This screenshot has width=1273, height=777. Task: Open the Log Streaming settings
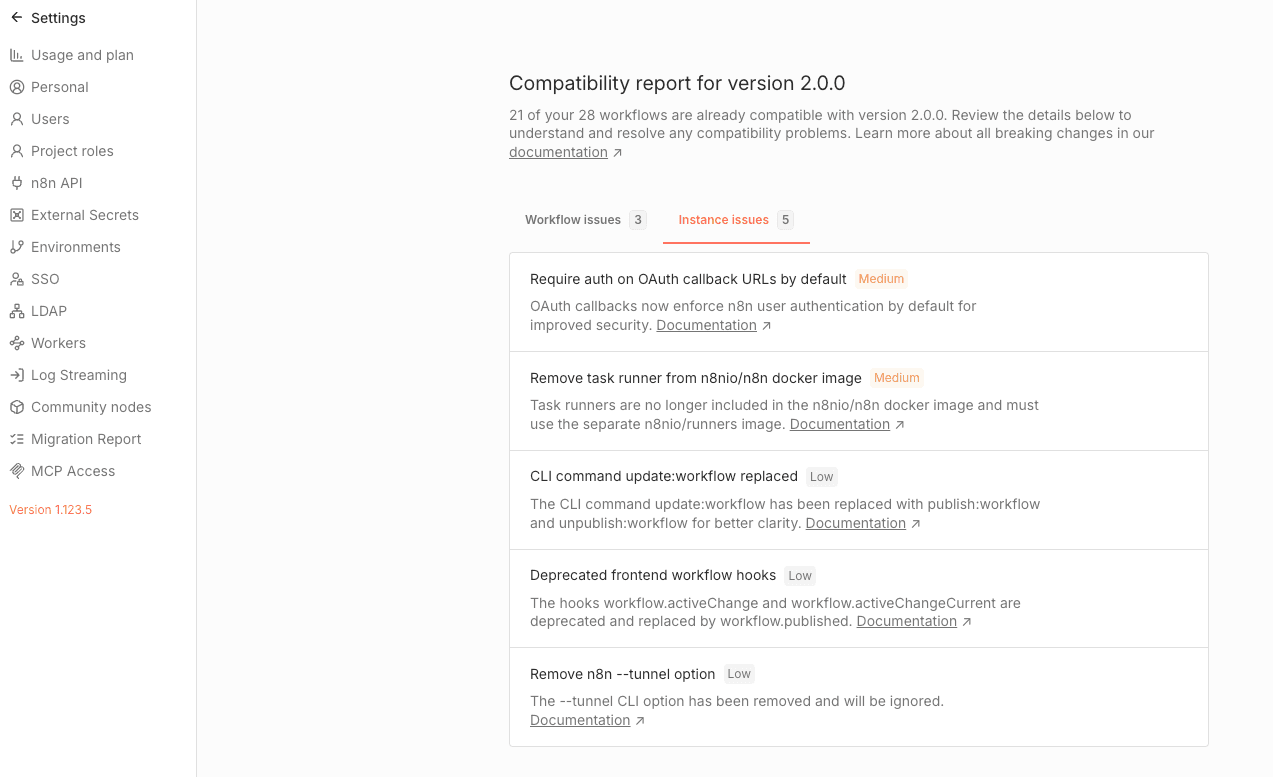78,375
